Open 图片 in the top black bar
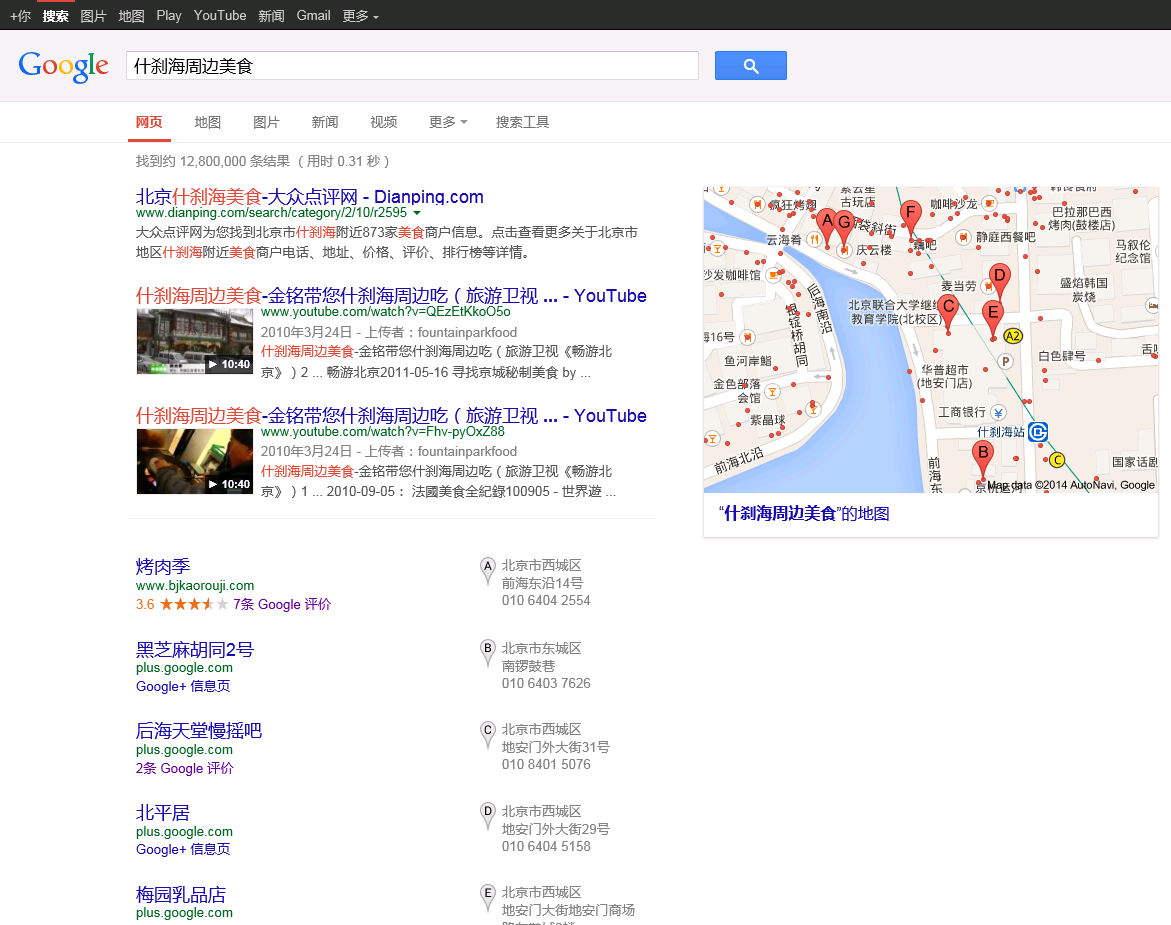Screen dimensions: 1171x925 [x=93, y=16]
